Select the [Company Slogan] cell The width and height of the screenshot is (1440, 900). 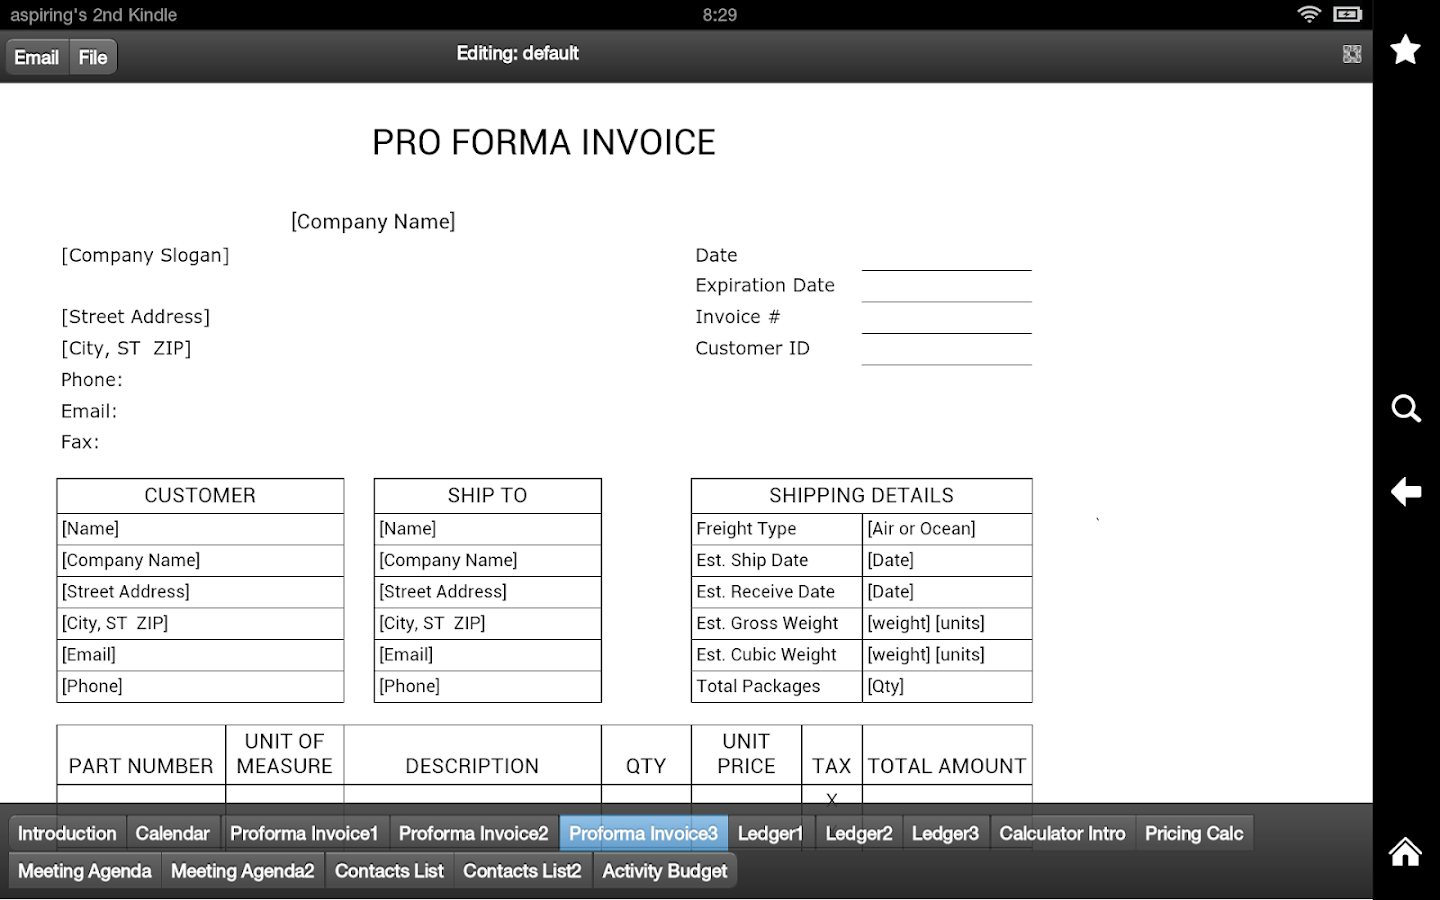click(145, 255)
